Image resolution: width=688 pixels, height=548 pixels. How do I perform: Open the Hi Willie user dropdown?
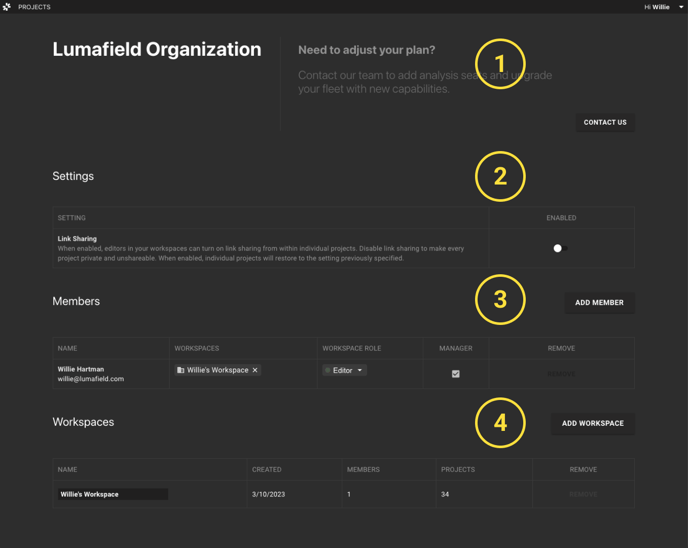click(x=664, y=7)
